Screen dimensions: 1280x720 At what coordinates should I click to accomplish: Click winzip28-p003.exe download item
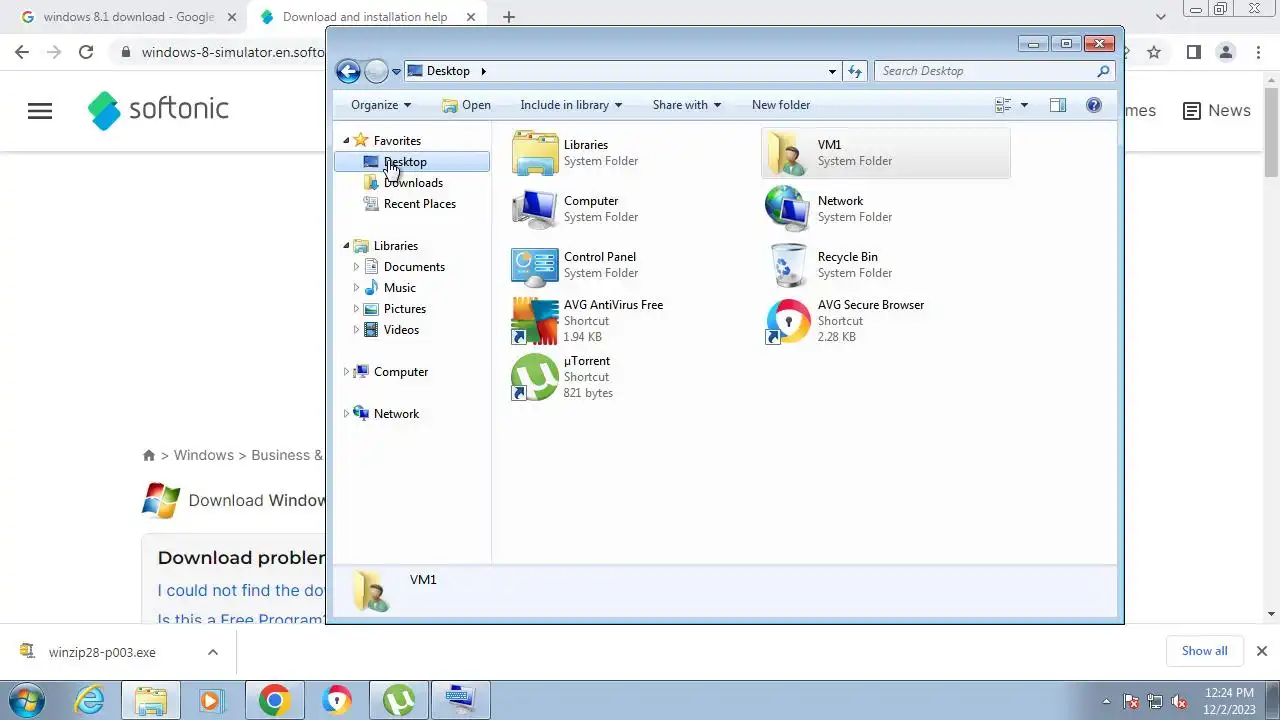coord(102,652)
